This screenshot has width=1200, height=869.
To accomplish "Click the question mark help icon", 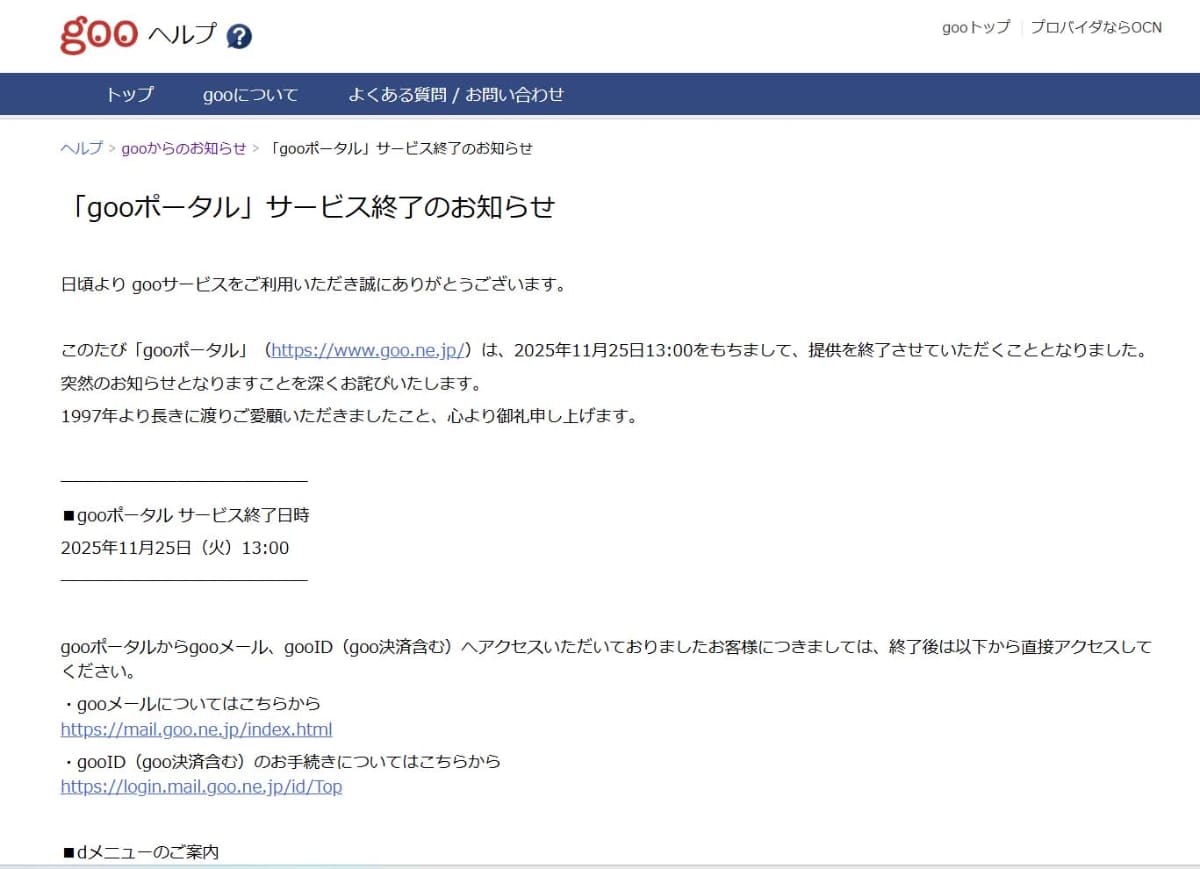I will click(x=239, y=37).
